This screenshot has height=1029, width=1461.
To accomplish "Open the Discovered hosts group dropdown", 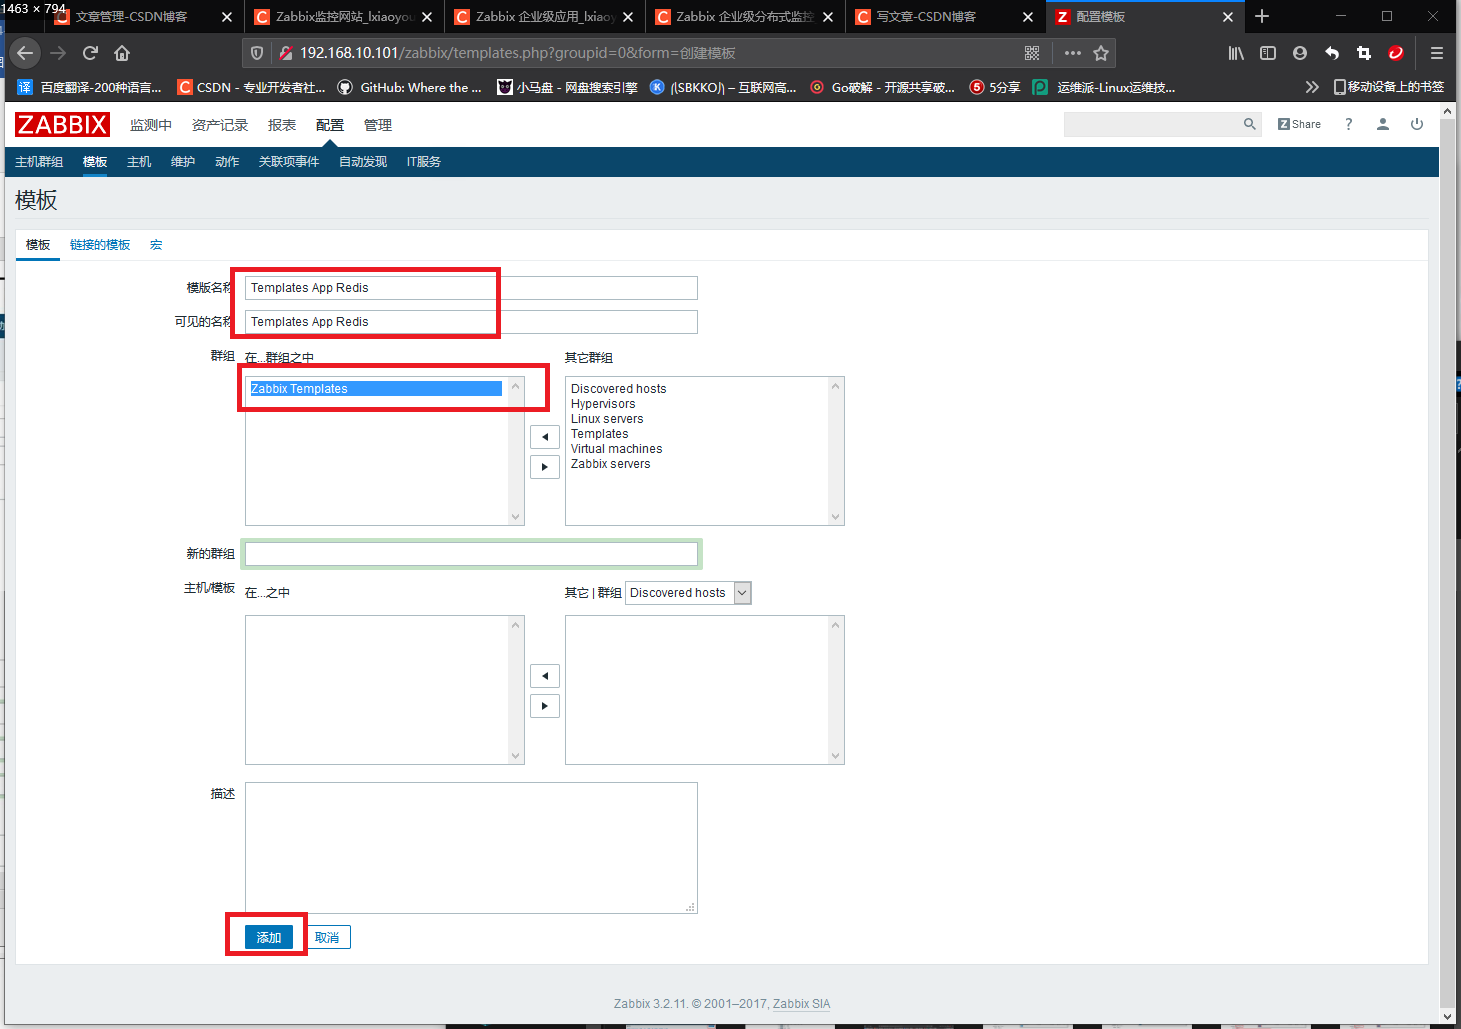I will [x=688, y=593].
